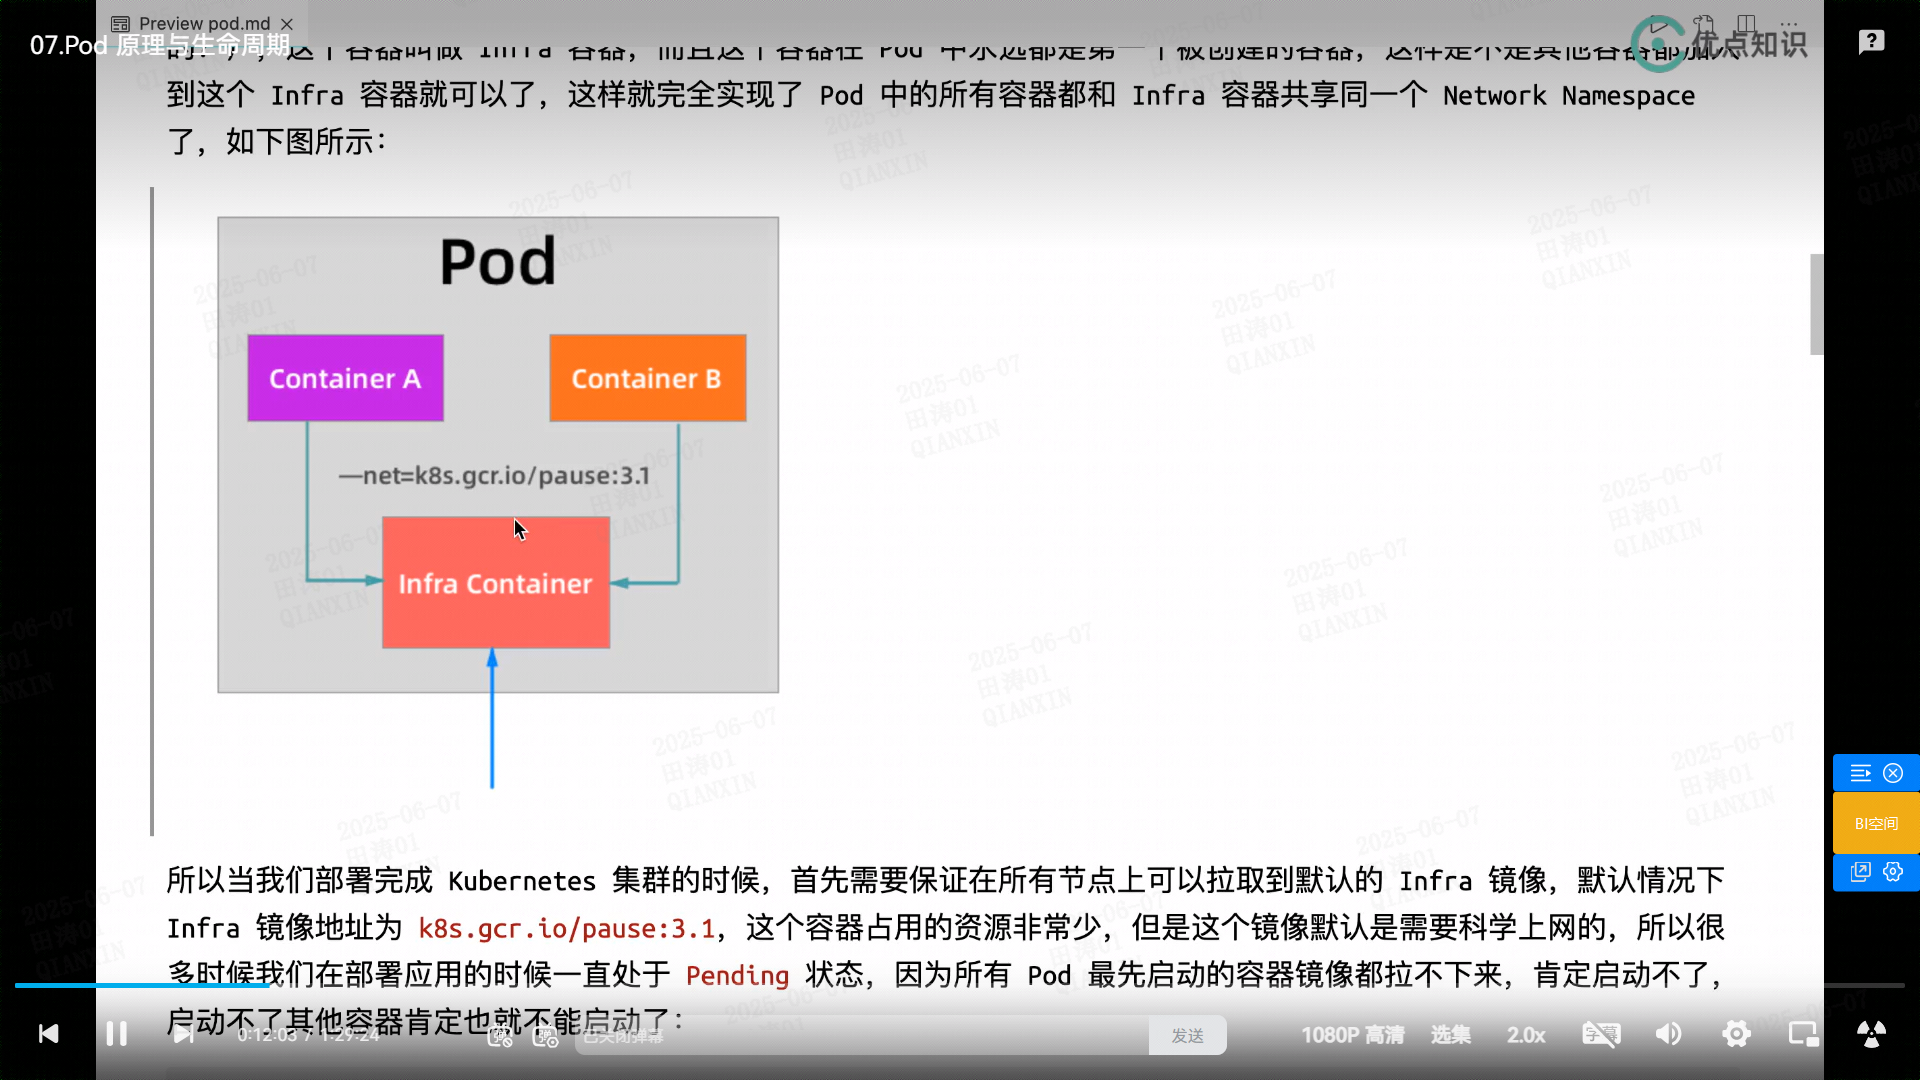Click the danmaku comment input field
Viewport: 1920px width, 1080px height.
point(860,1036)
